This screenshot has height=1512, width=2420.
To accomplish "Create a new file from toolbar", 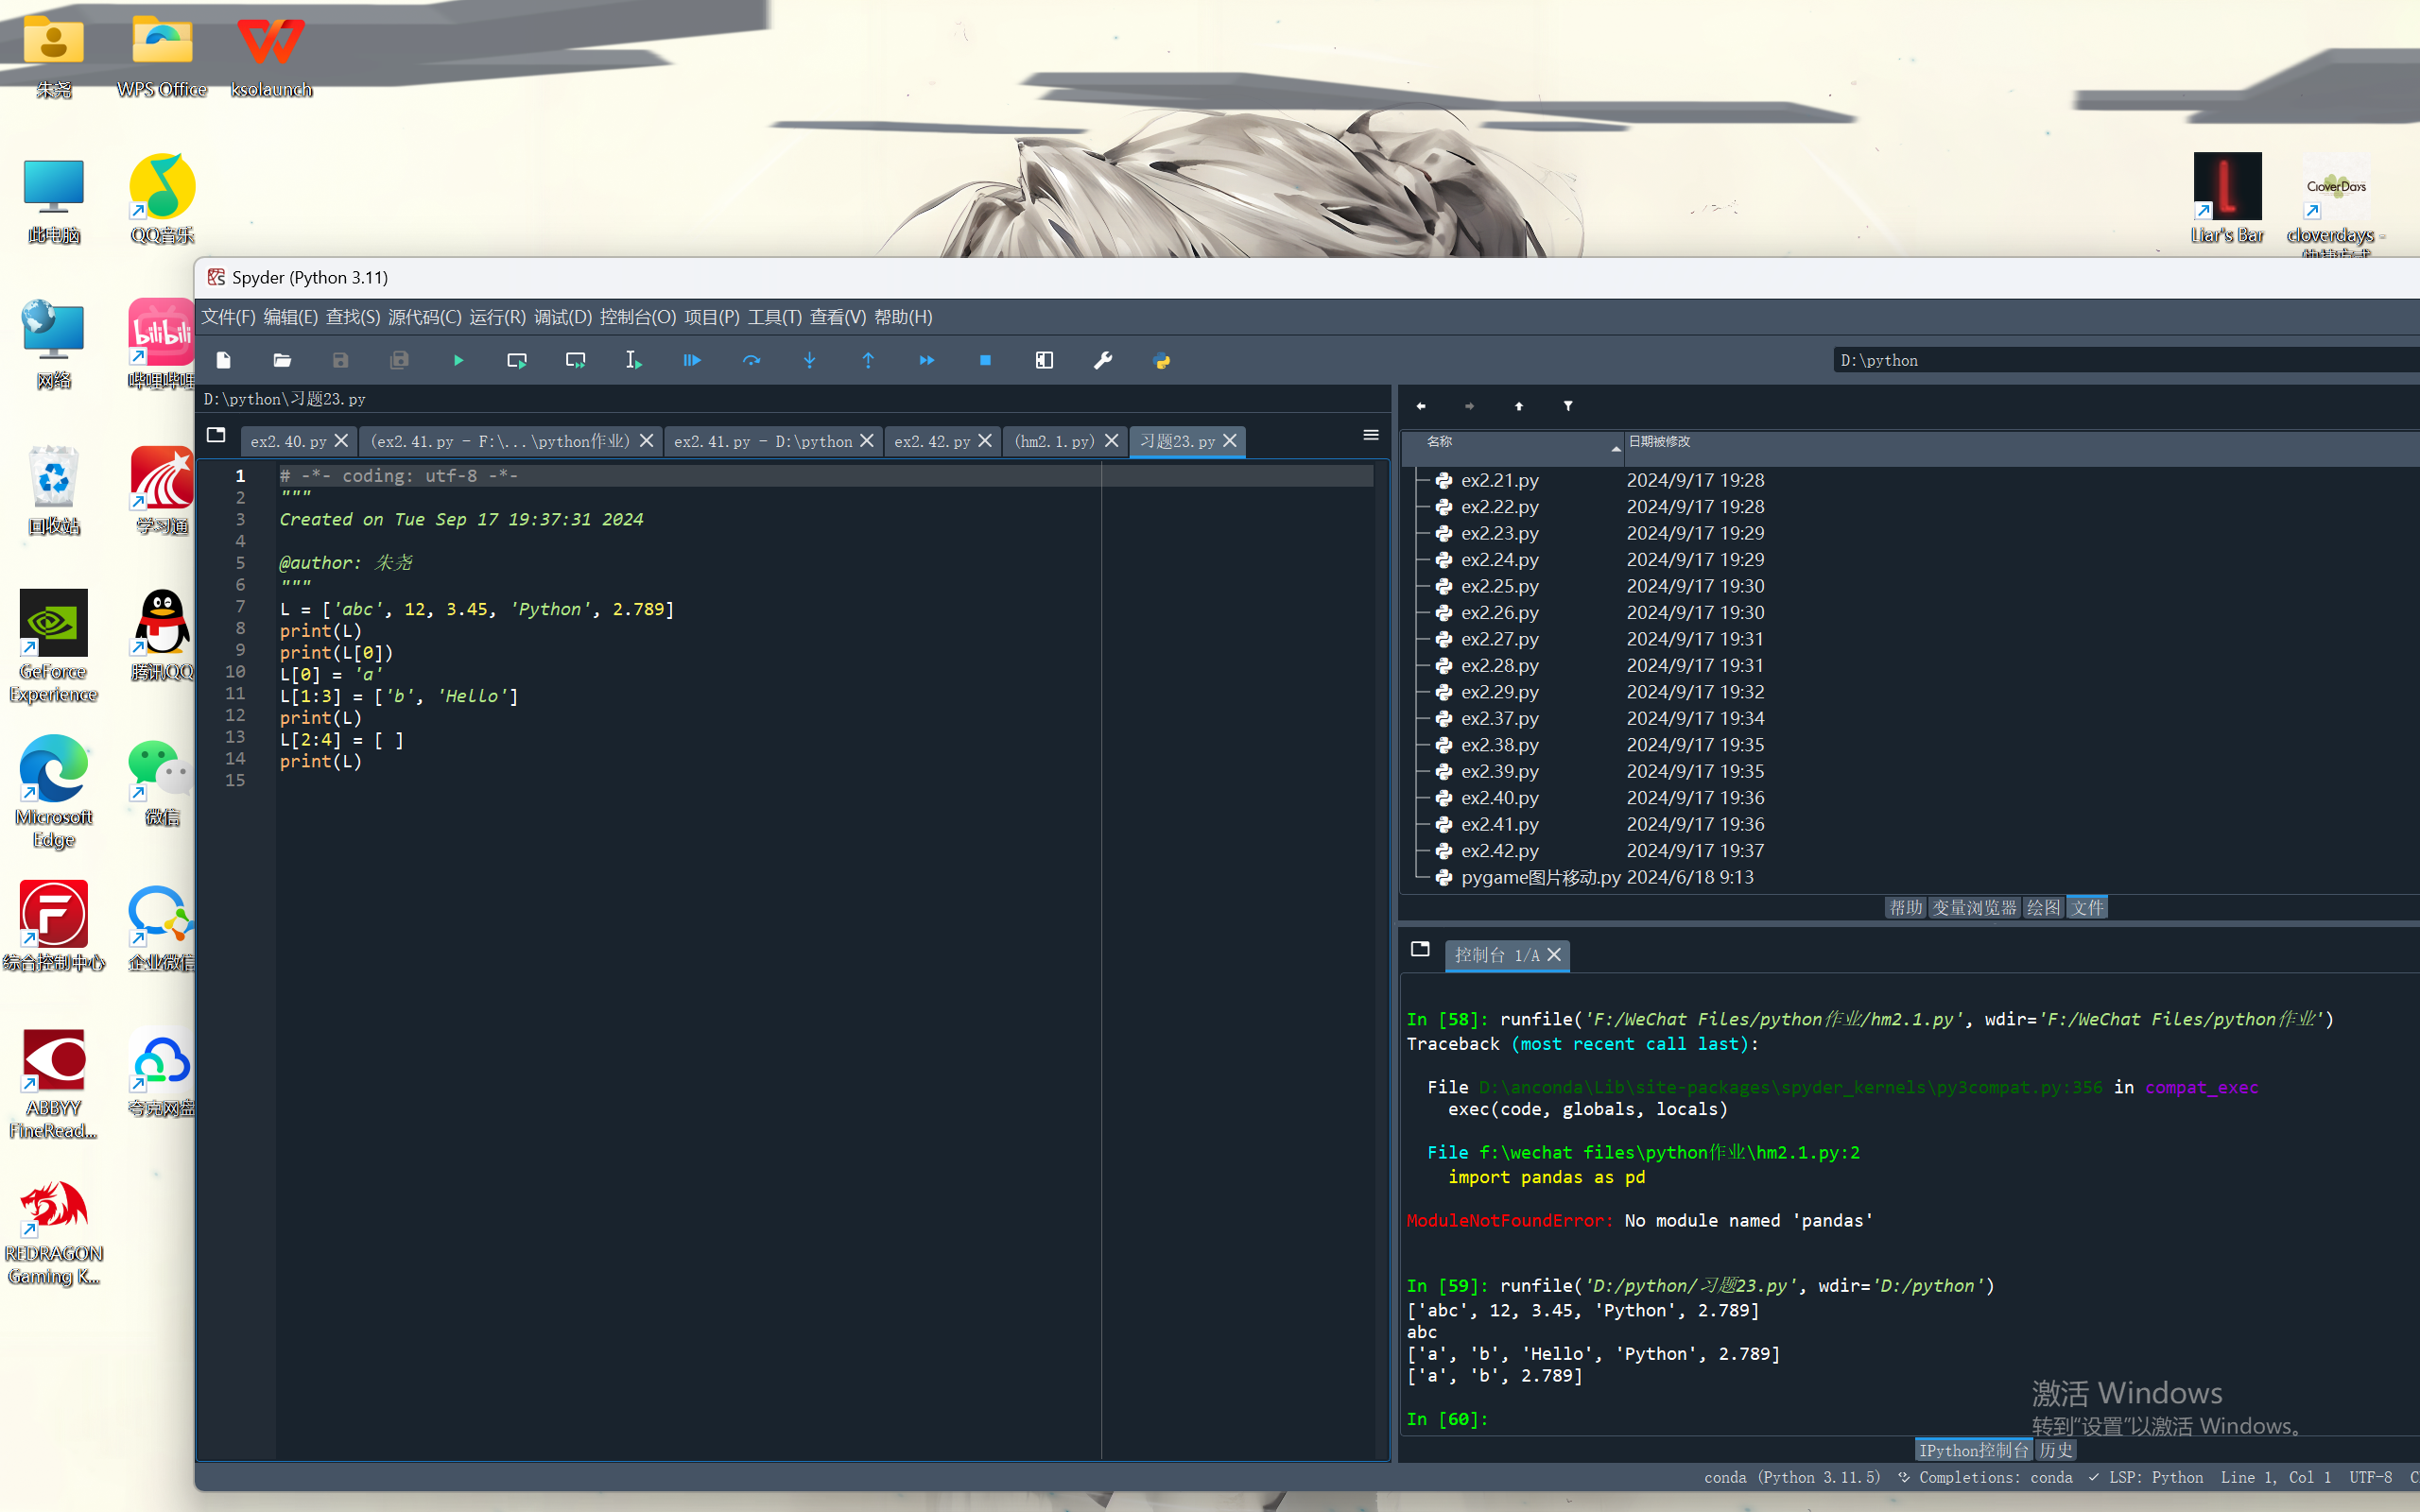I will point(224,360).
